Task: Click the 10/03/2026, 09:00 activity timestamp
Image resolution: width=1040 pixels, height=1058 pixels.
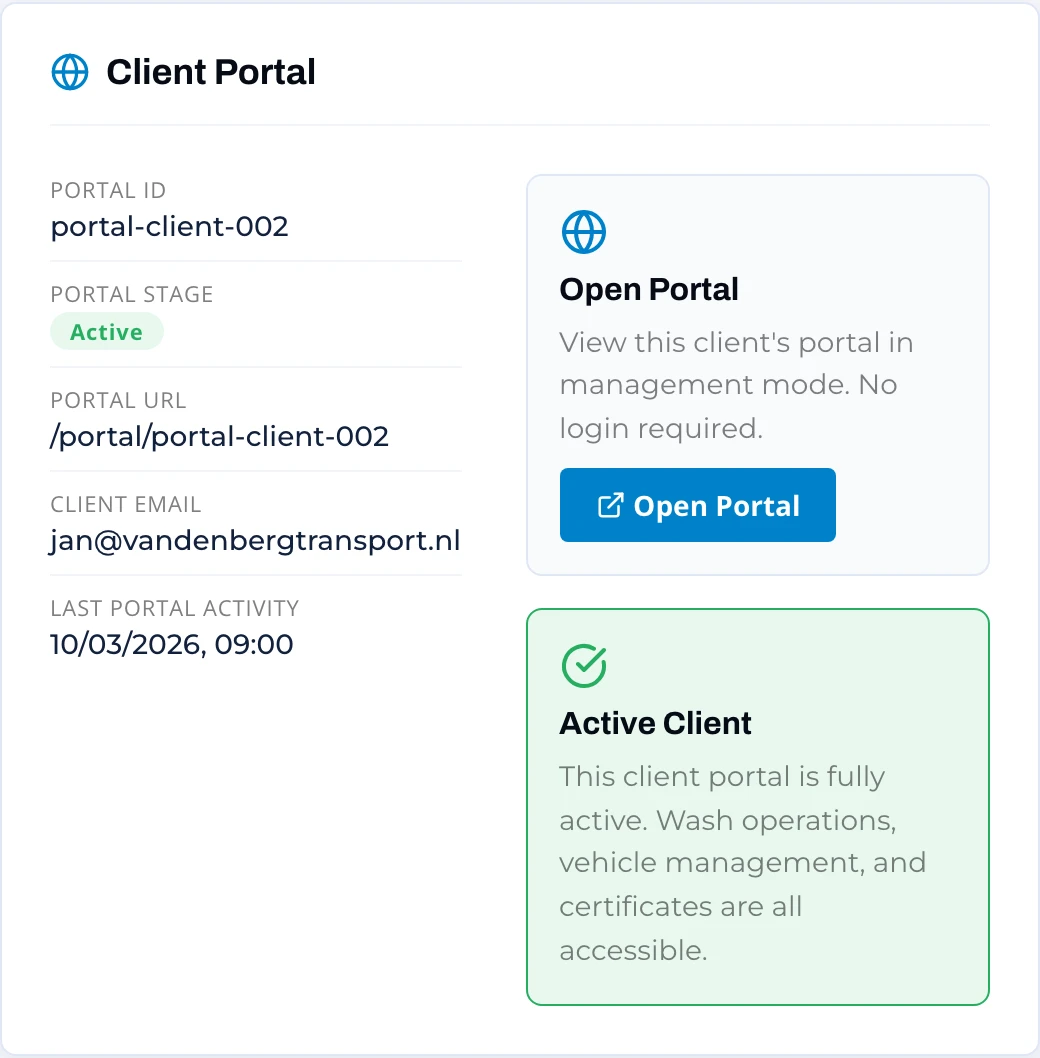Action: (171, 644)
